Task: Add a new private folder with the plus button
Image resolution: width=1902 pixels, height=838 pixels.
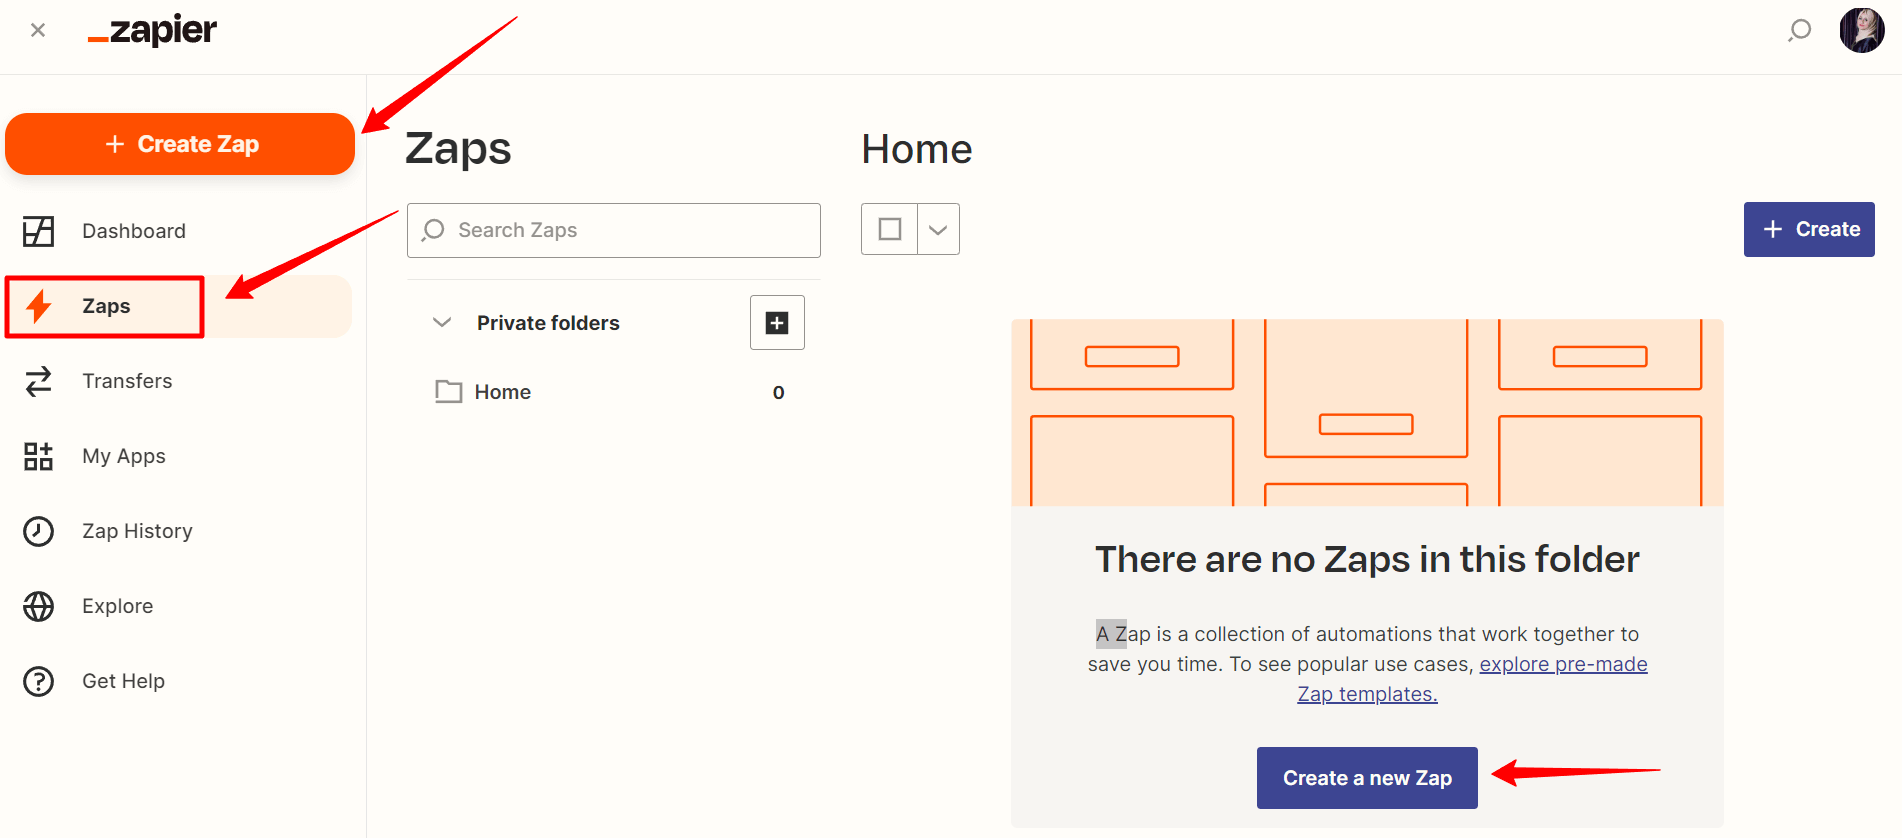Action: (x=777, y=322)
